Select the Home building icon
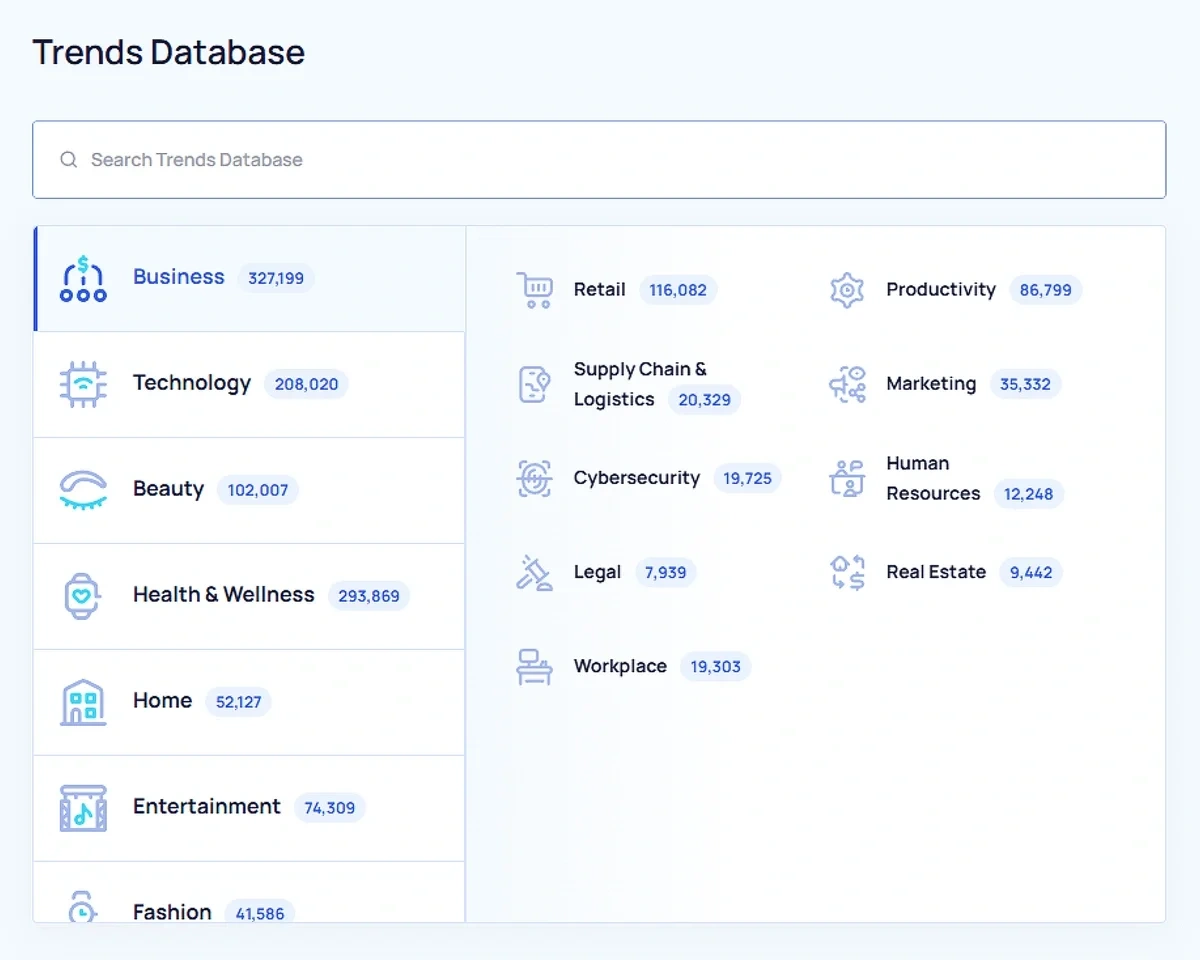 pos(82,701)
